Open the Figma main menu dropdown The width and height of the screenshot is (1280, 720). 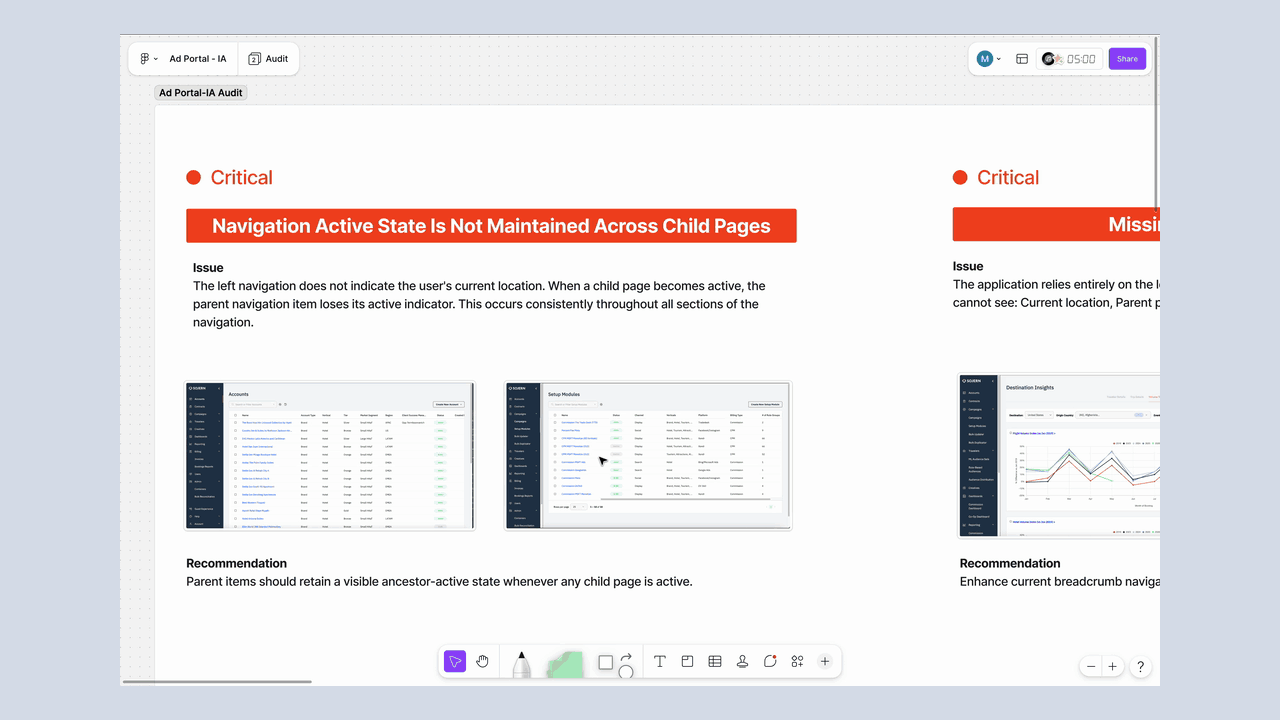(148, 59)
